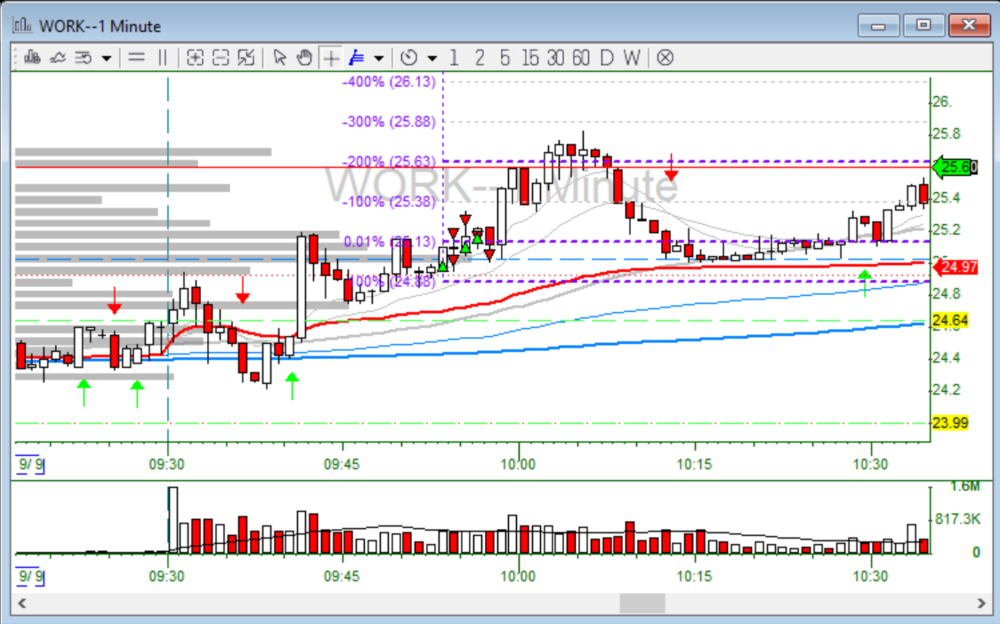Select the hand pan tool
This screenshot has width=1000, height=624.
(304, 57)
